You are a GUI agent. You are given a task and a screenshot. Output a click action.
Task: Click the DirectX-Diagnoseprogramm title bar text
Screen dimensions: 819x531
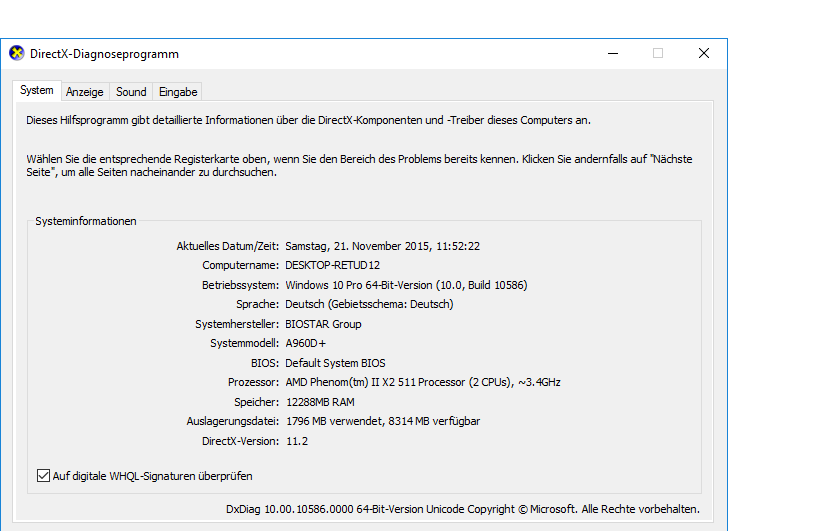click(x=104, y=54)
